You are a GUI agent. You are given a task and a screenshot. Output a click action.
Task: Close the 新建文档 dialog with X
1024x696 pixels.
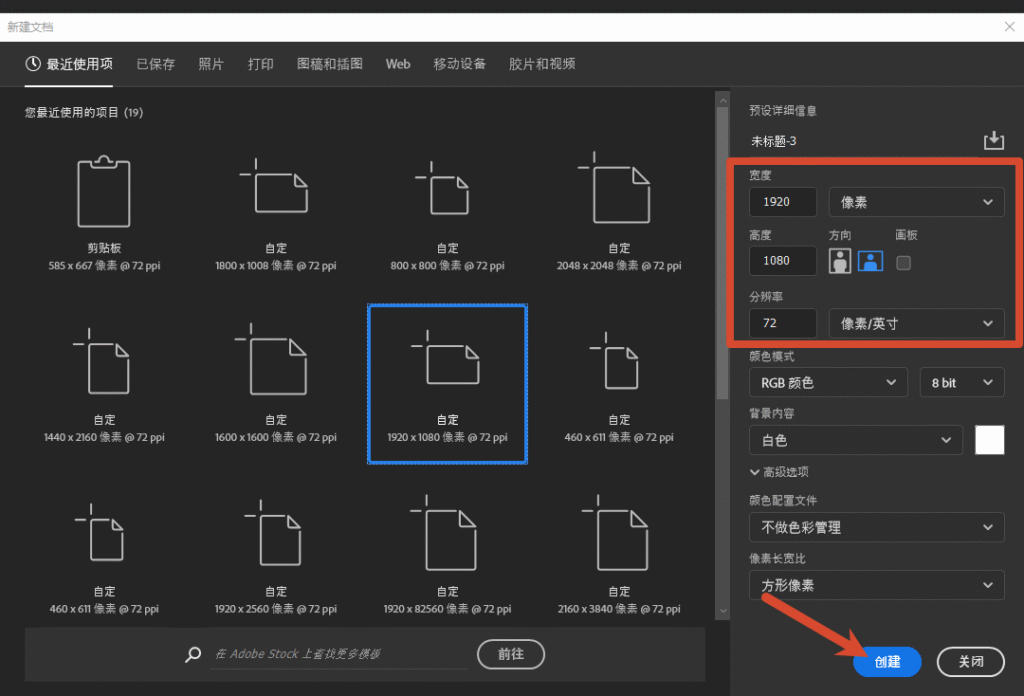[x=1009, y=27]
